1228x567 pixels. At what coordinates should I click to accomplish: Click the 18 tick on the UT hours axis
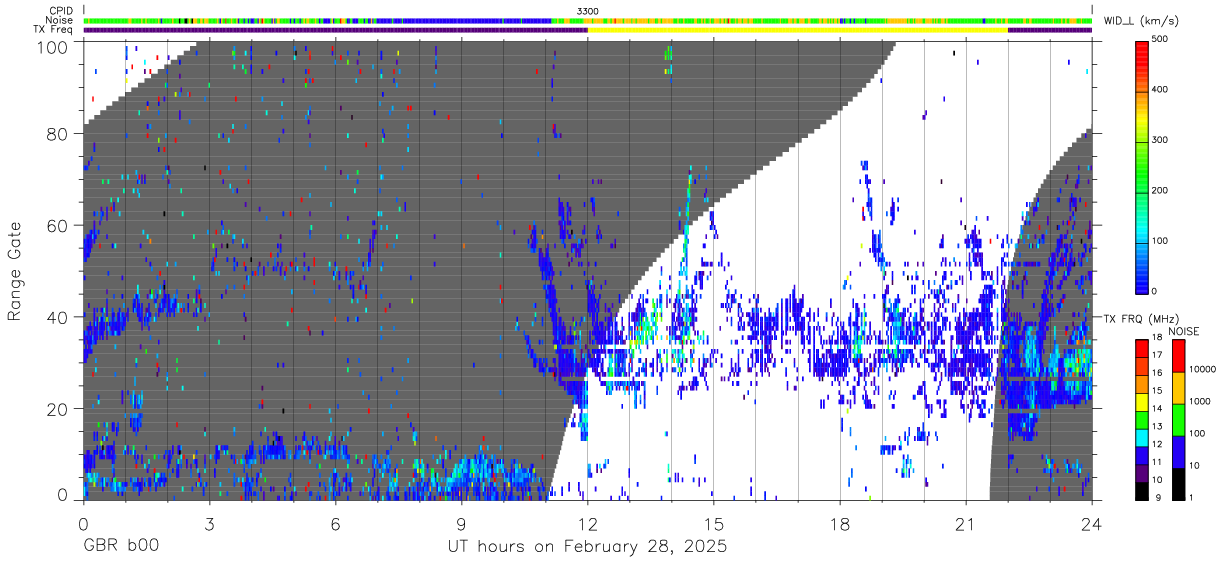(x=840, y=524)
